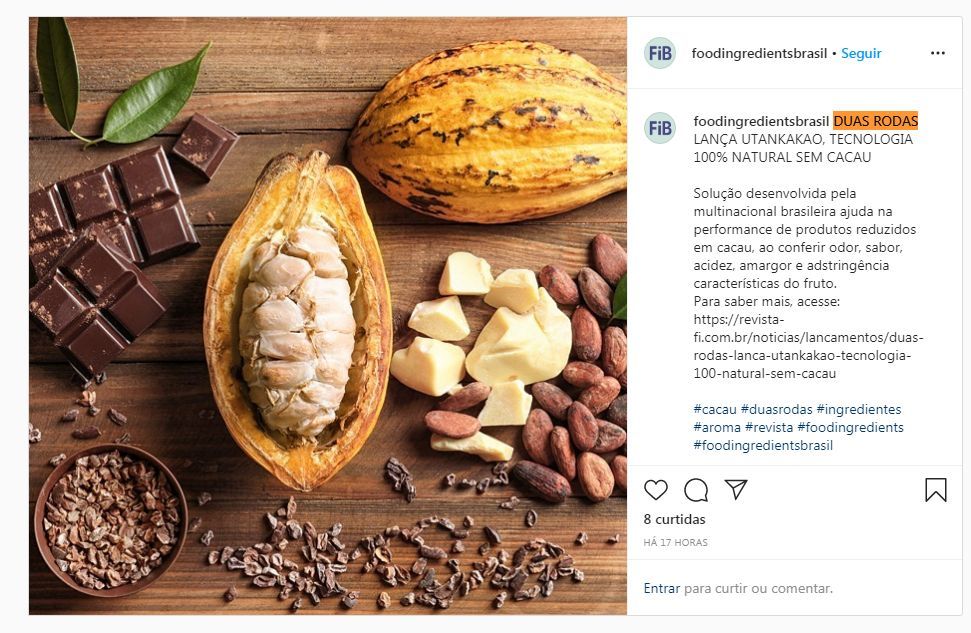Open comments with the speech bubble icon
This screenshot has height=633, width=971.
[696, 490]
